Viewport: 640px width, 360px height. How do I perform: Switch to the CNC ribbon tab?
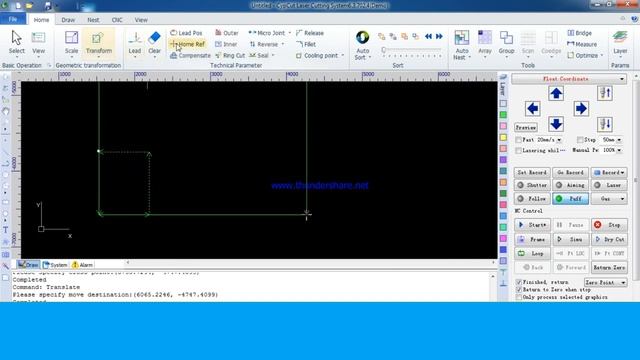[117, 20]
